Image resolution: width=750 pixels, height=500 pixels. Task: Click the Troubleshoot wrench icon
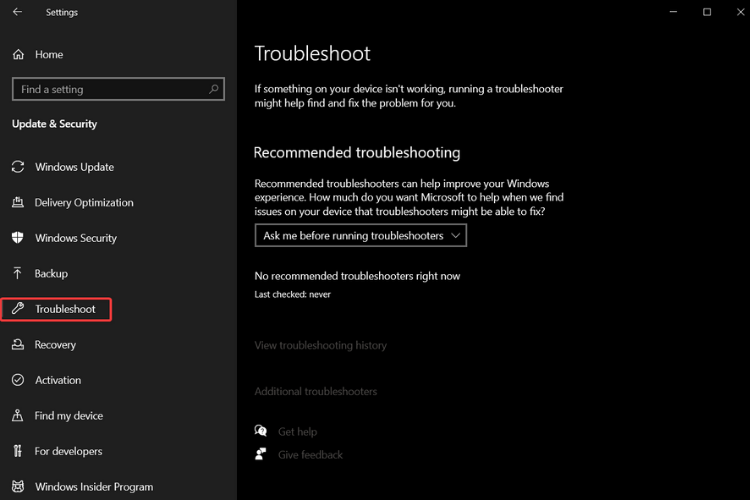pyautogui.click(x=18, y=309)
